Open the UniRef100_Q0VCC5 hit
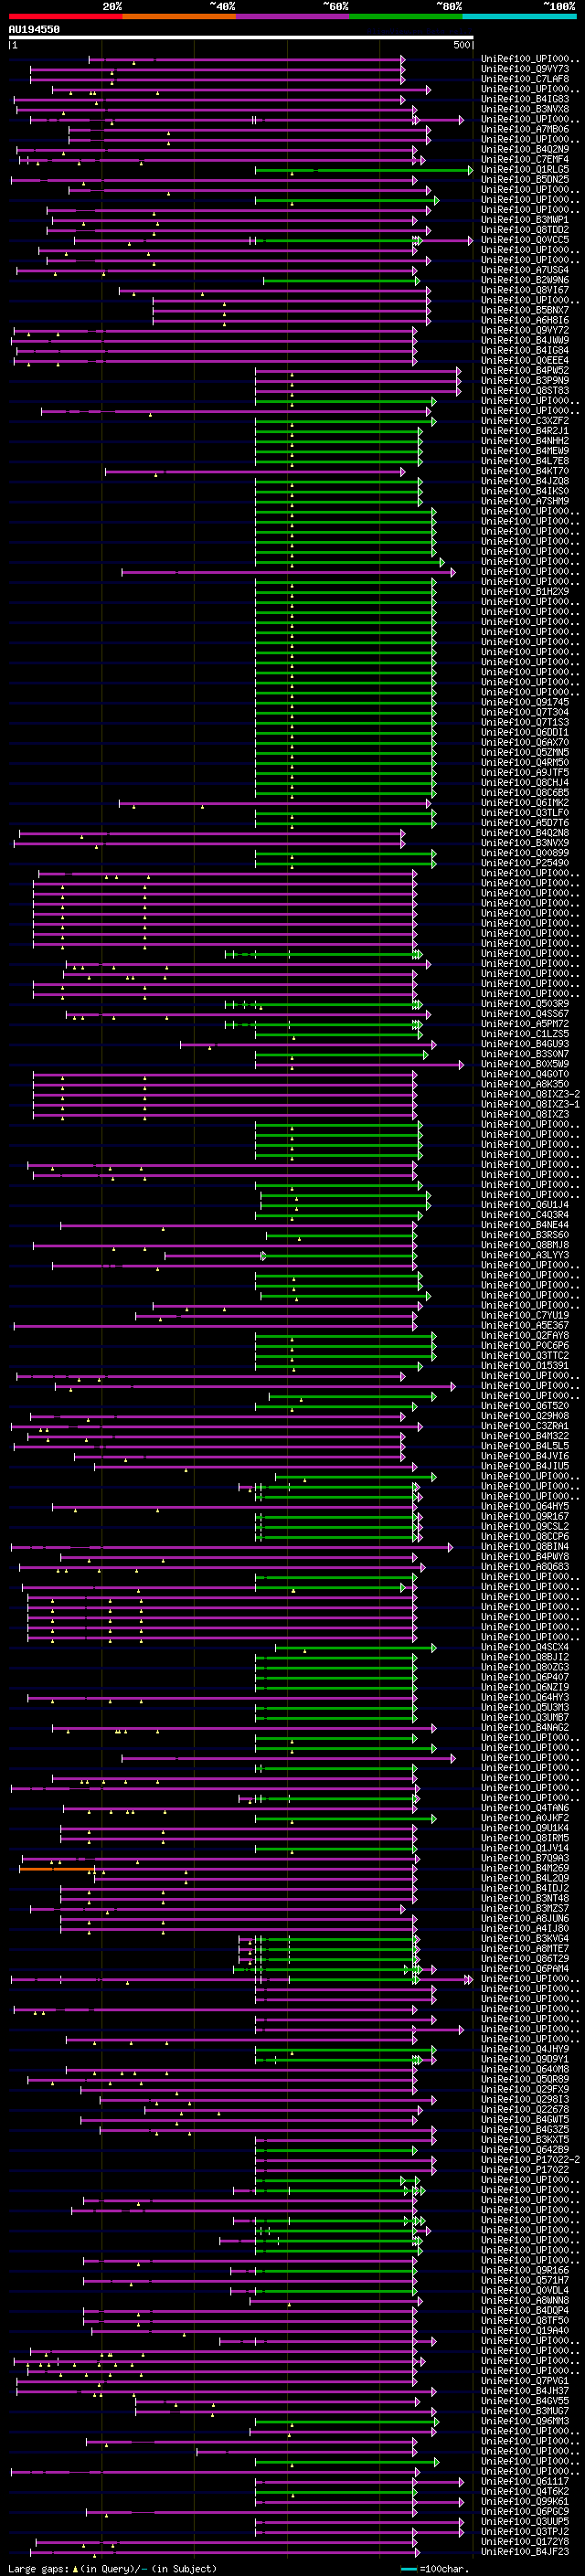 [525, 240]
